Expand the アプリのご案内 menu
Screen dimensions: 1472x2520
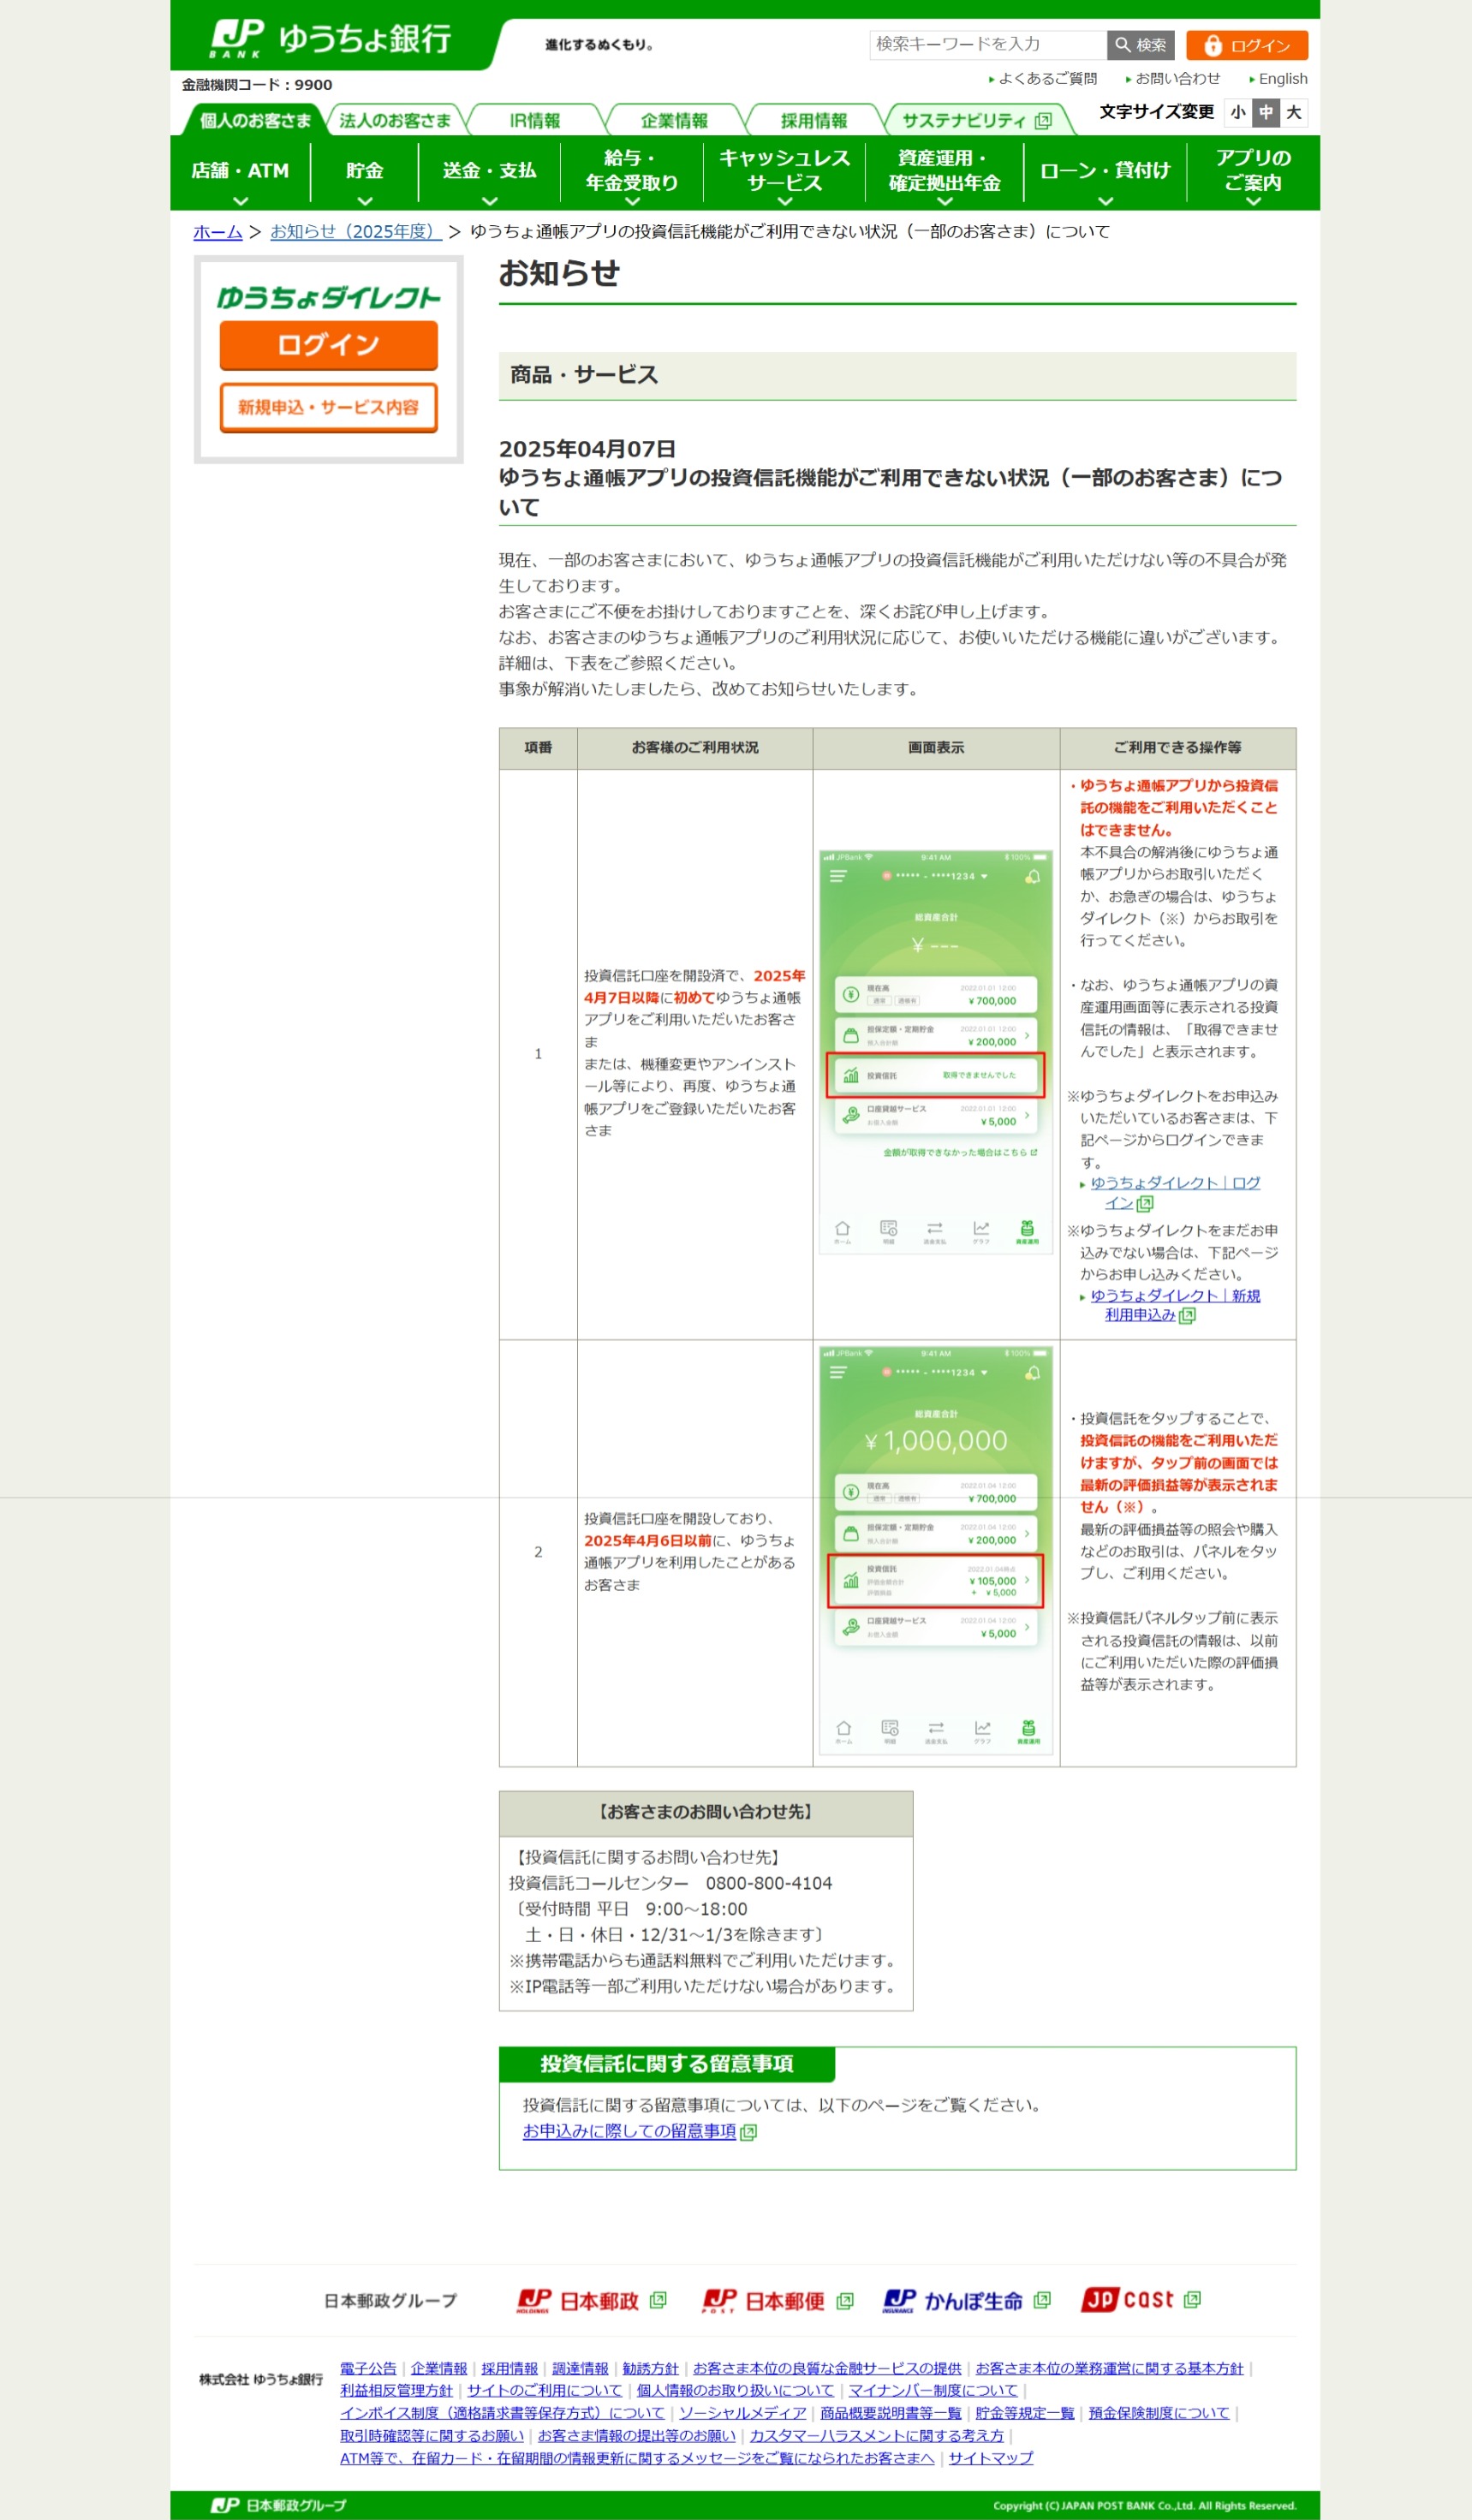(x=1253, y=173)
